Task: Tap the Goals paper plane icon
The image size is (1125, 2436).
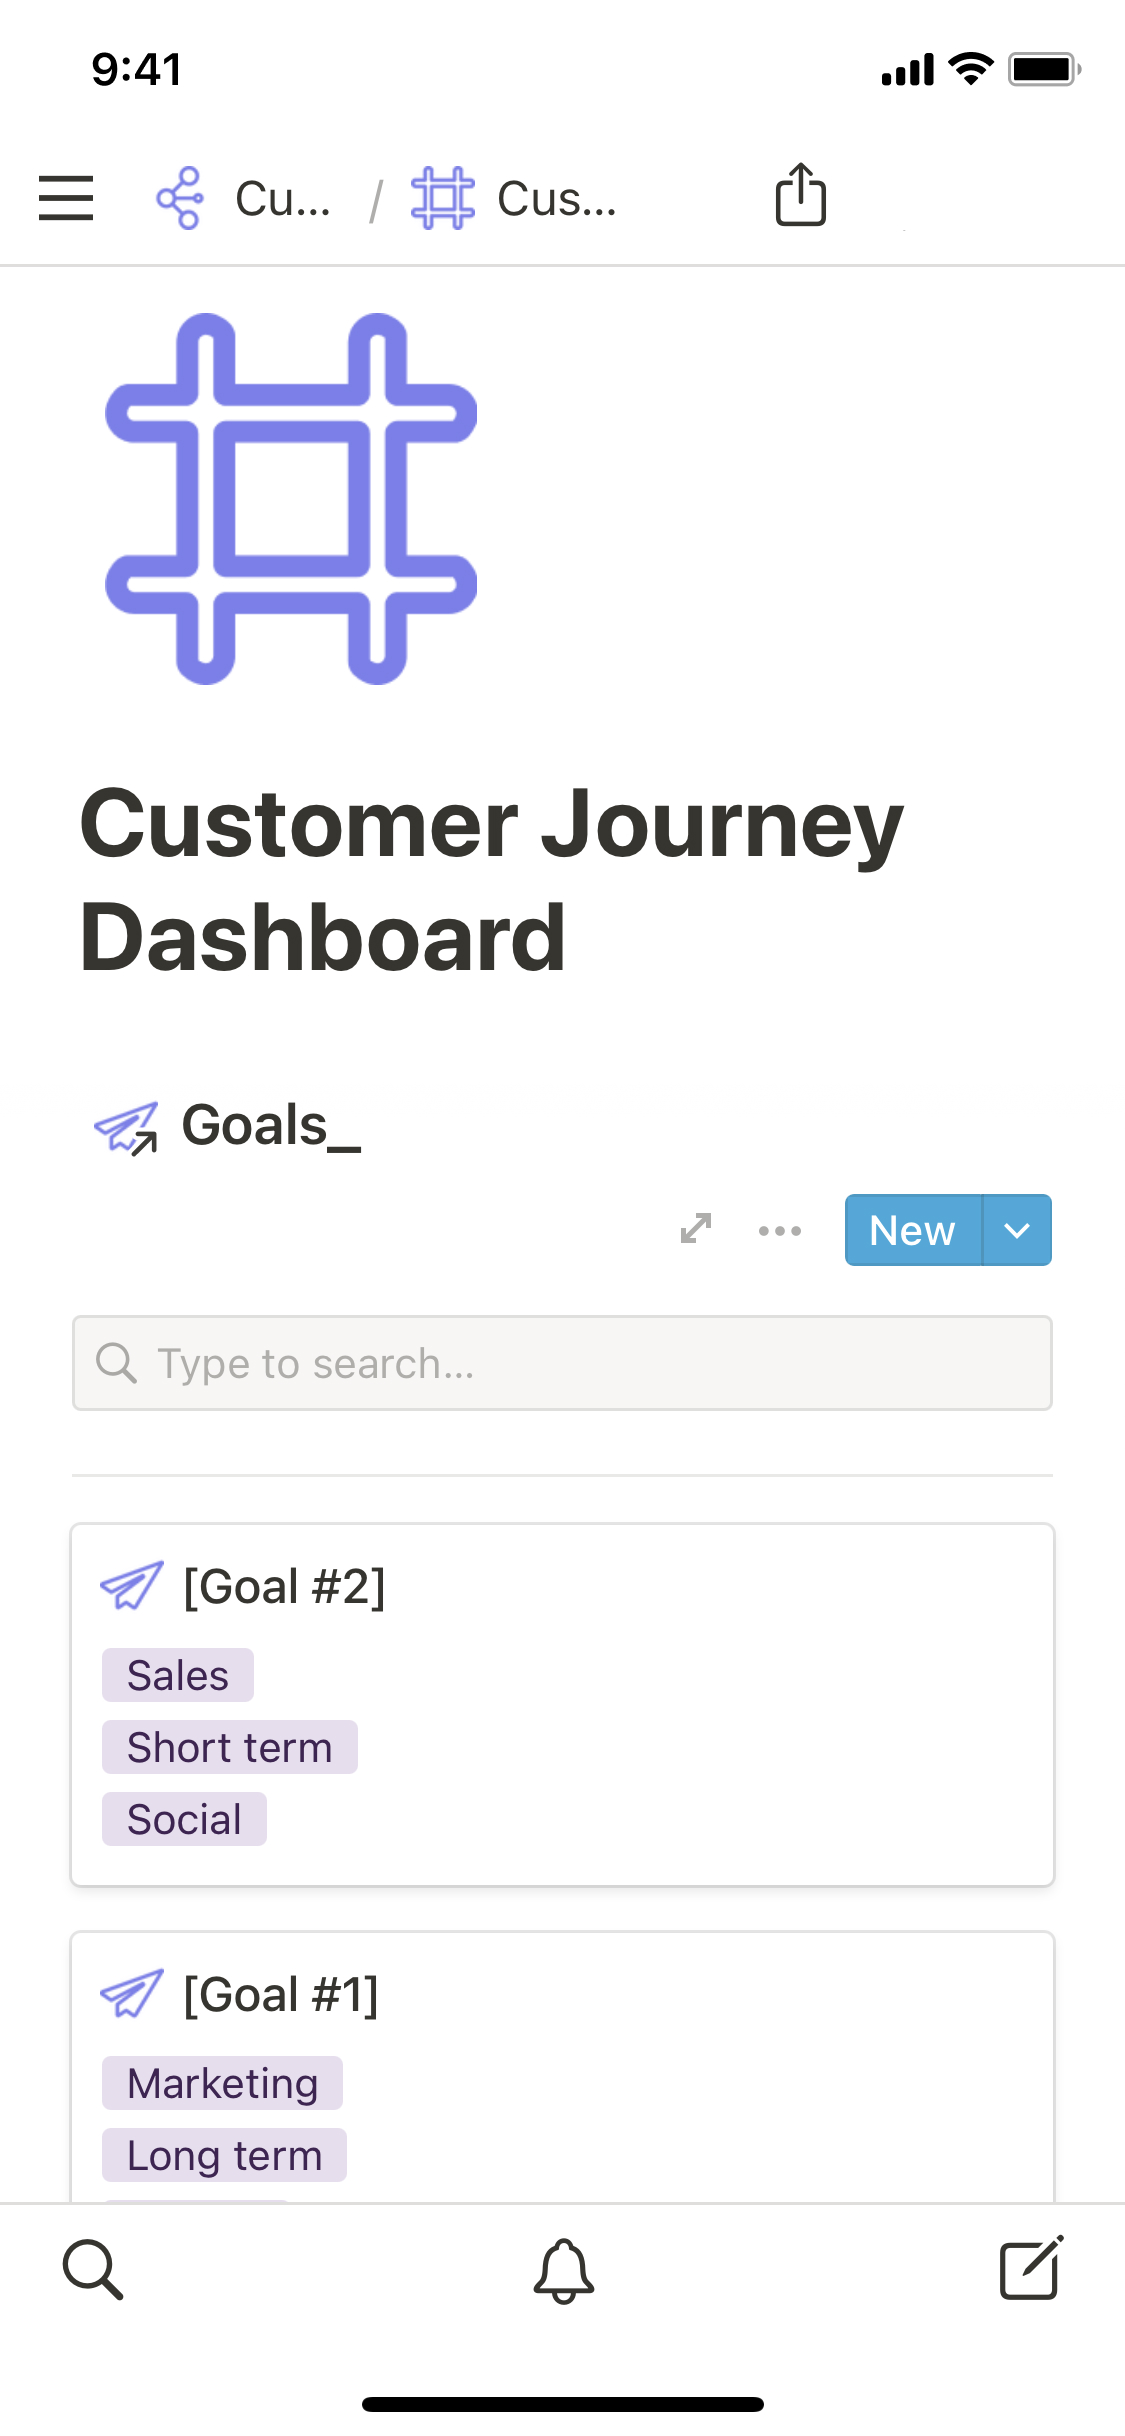Action: (126, 1127)
